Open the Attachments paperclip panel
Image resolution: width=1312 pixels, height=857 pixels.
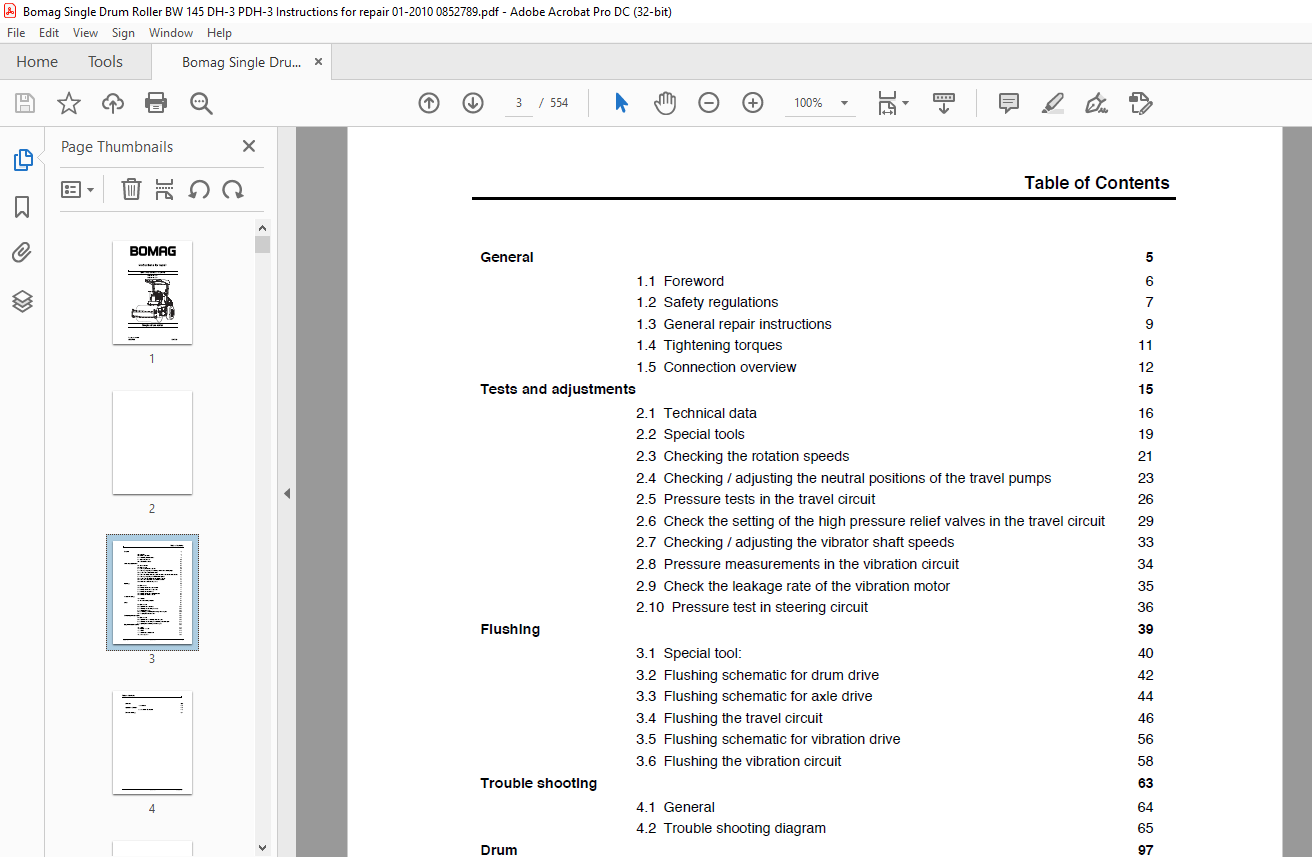[x=22, y=253]
